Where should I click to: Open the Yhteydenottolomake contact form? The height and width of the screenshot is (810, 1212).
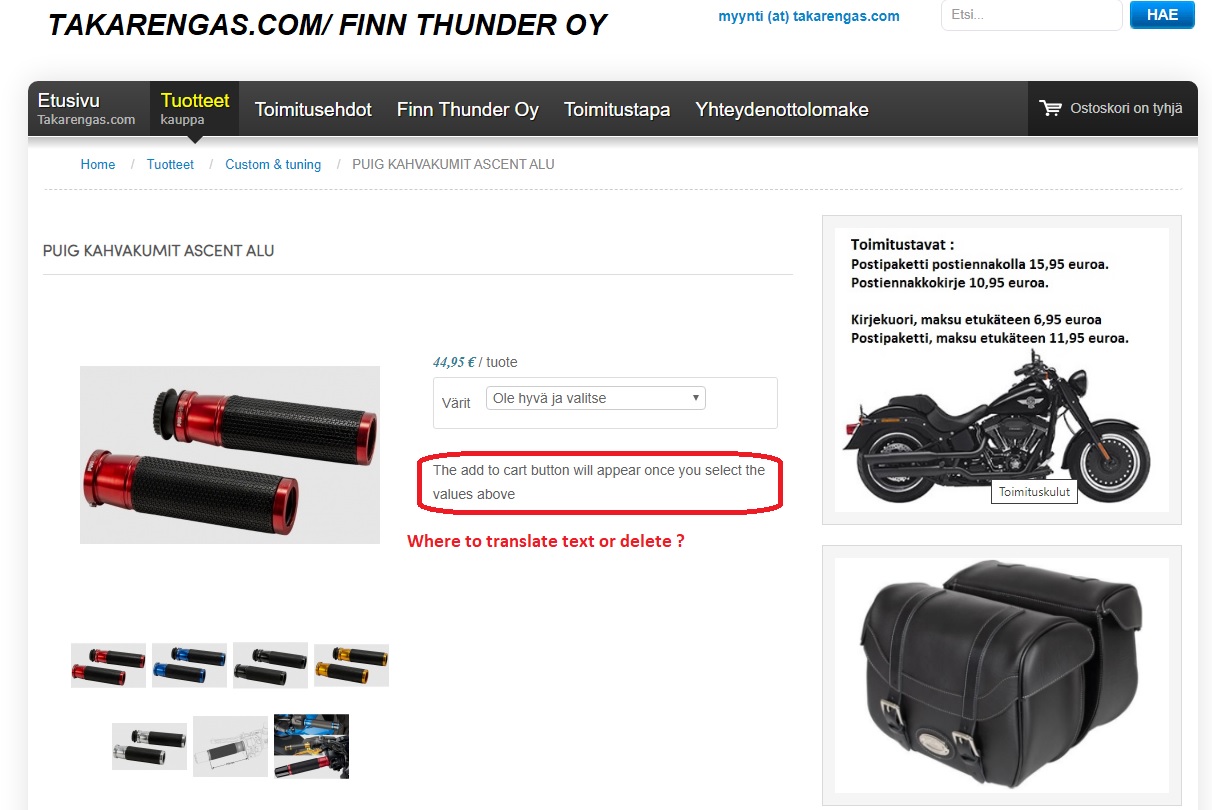(782, 109)
